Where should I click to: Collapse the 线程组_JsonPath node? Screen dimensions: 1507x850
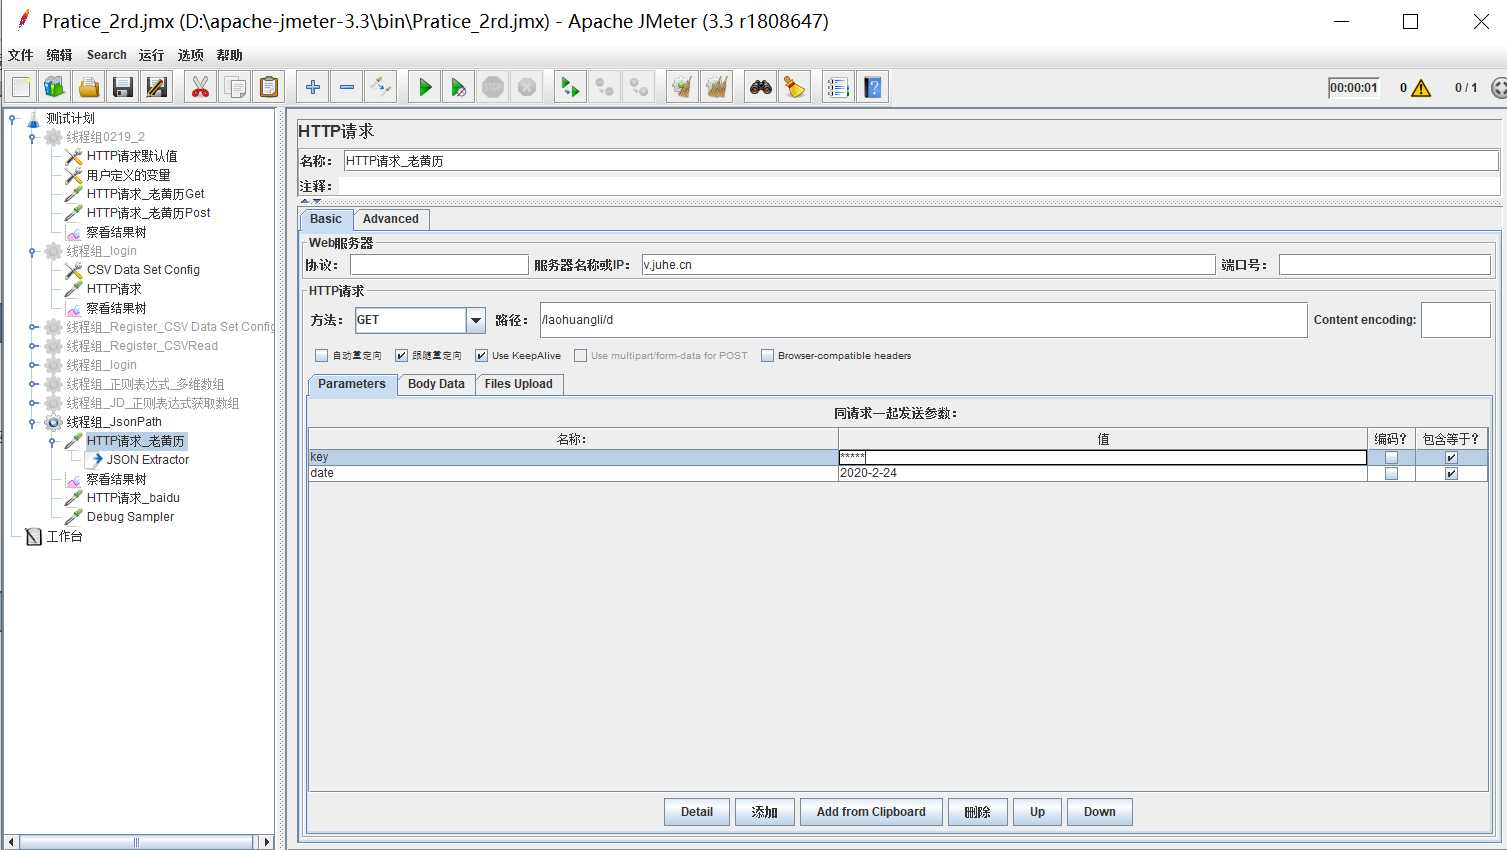tap(33, 422)
